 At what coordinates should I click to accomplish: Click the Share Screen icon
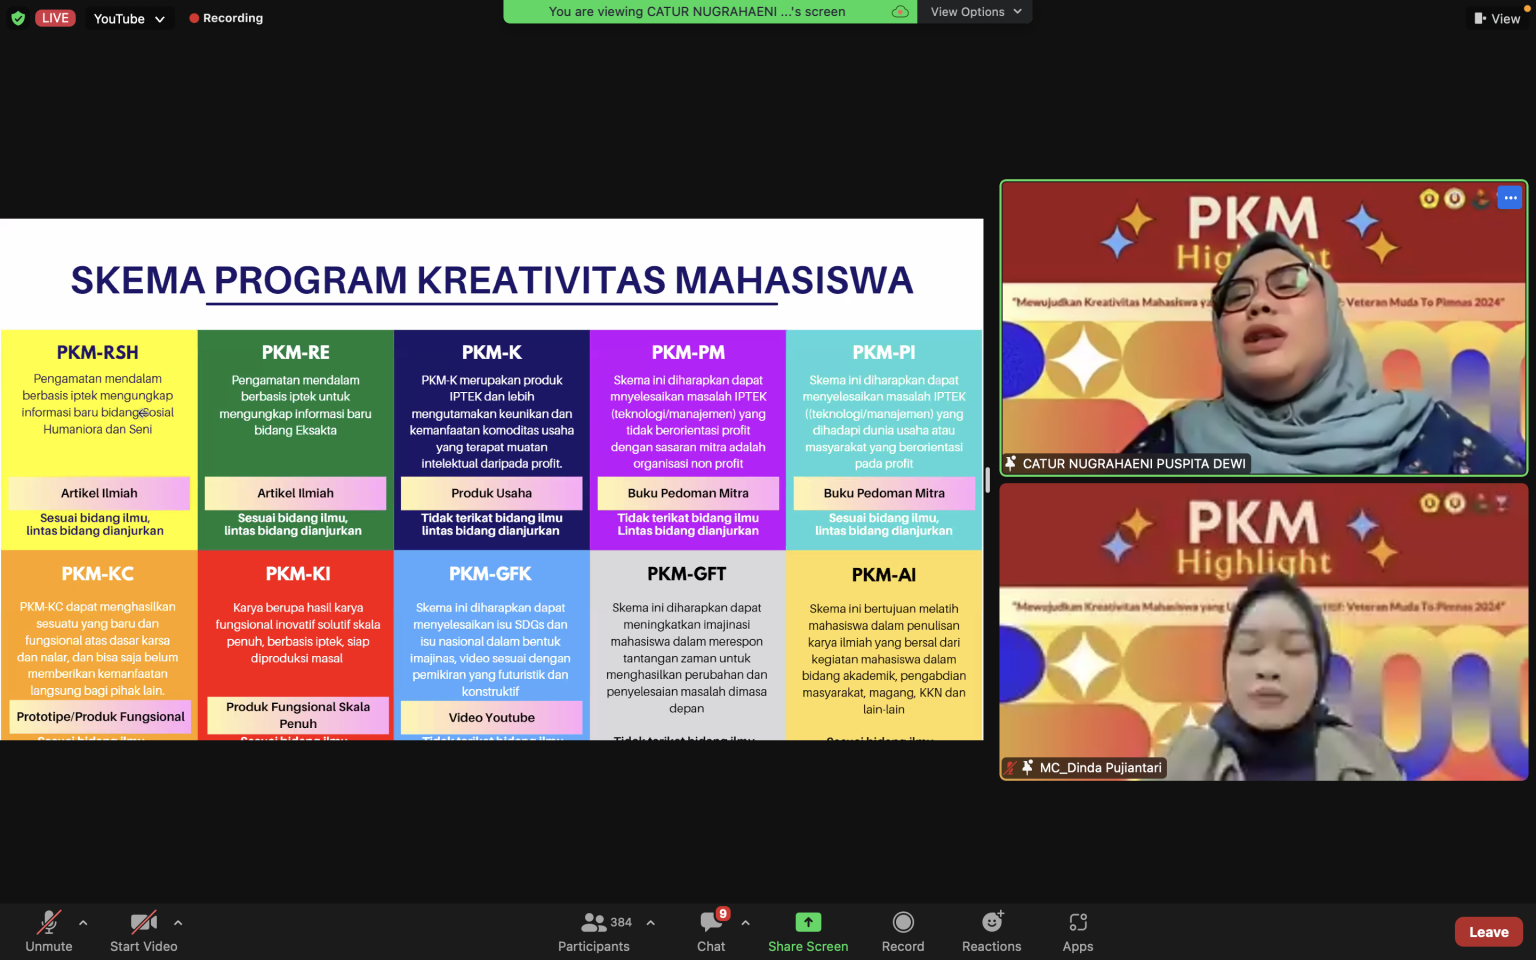[x=807, y=922]
